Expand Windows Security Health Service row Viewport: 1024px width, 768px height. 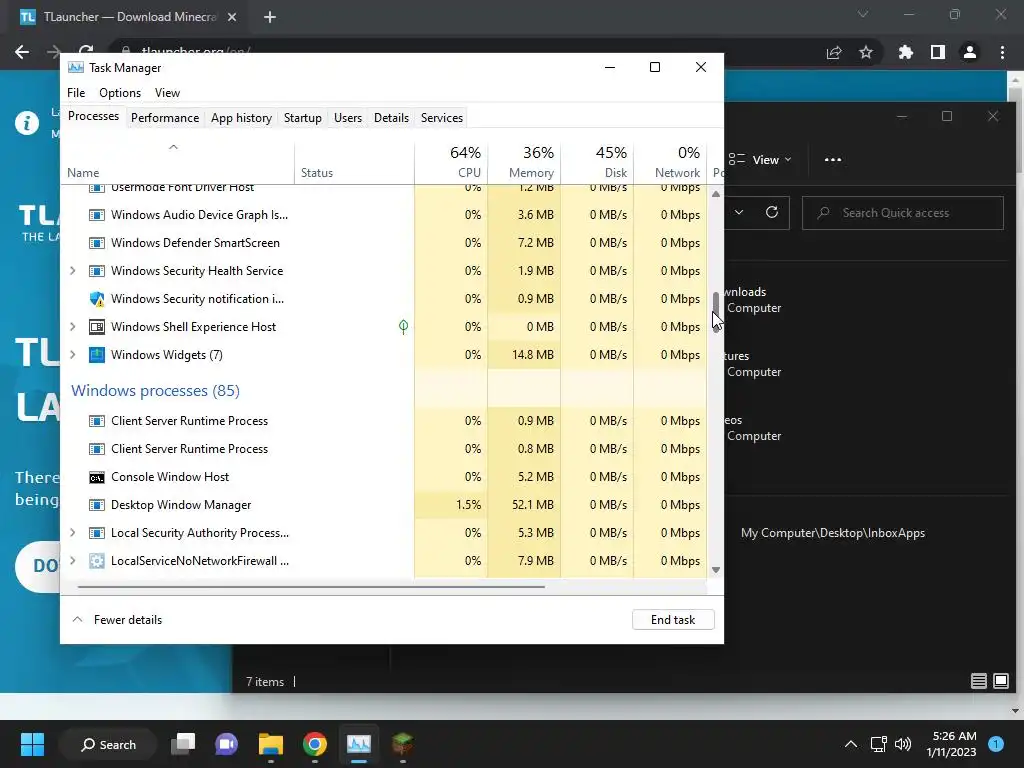coord(72,271)
